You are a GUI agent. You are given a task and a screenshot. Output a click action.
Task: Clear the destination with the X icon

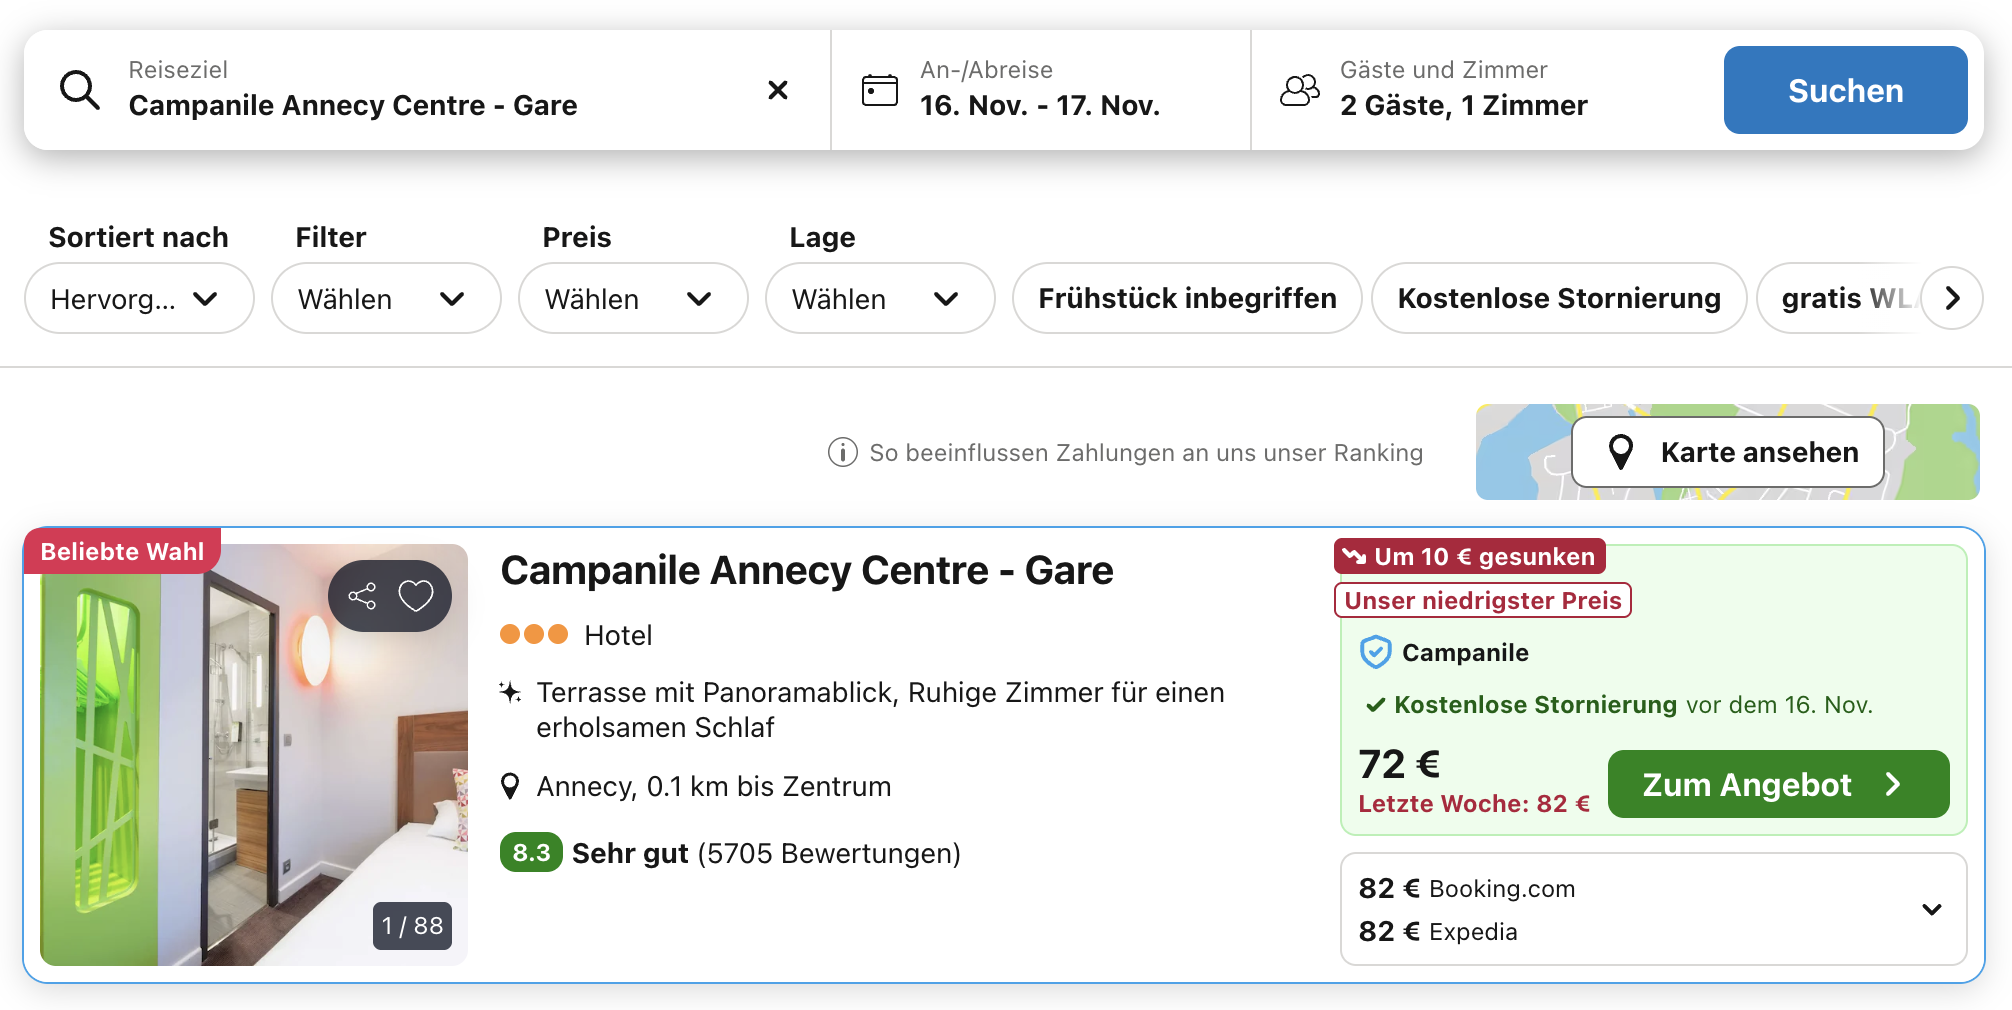click(778, 90)
